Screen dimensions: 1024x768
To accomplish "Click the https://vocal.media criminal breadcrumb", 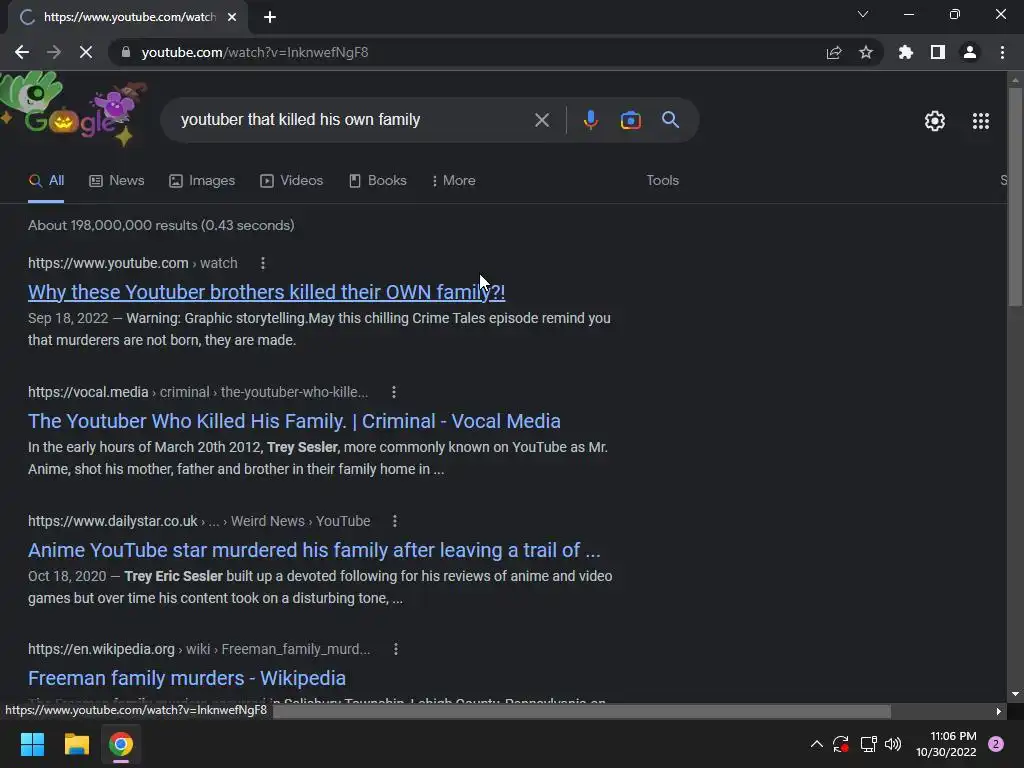I will pyautogui.click(x=198, y=392).
